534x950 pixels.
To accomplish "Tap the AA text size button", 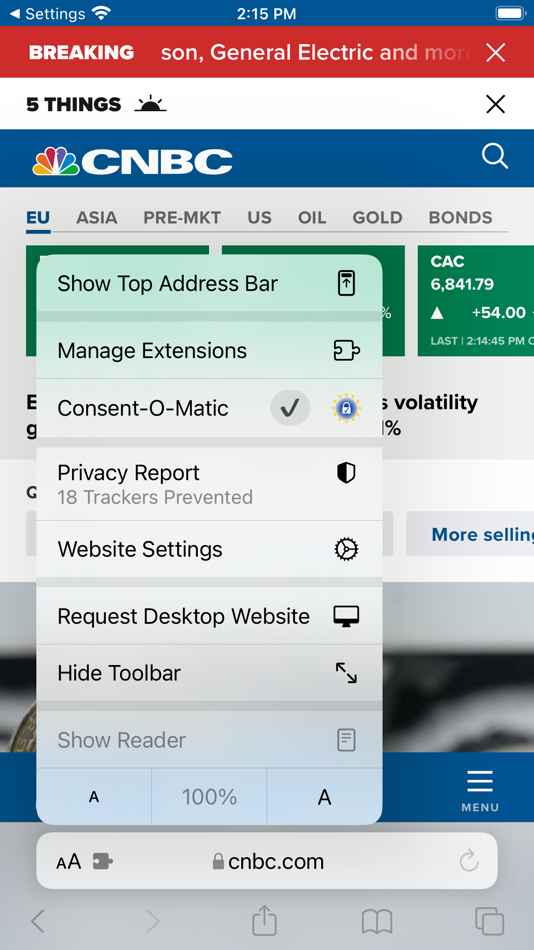I will (68, 861).
